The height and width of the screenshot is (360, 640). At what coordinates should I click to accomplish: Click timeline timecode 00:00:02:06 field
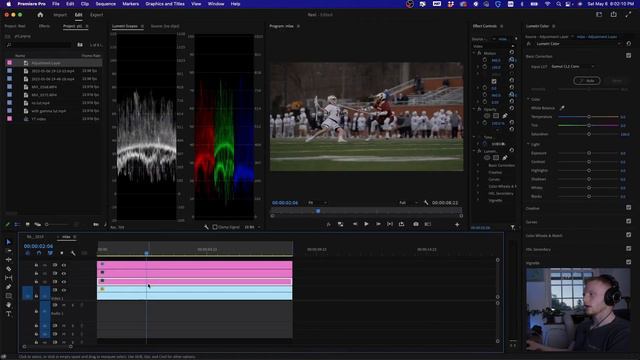(38, 246)
